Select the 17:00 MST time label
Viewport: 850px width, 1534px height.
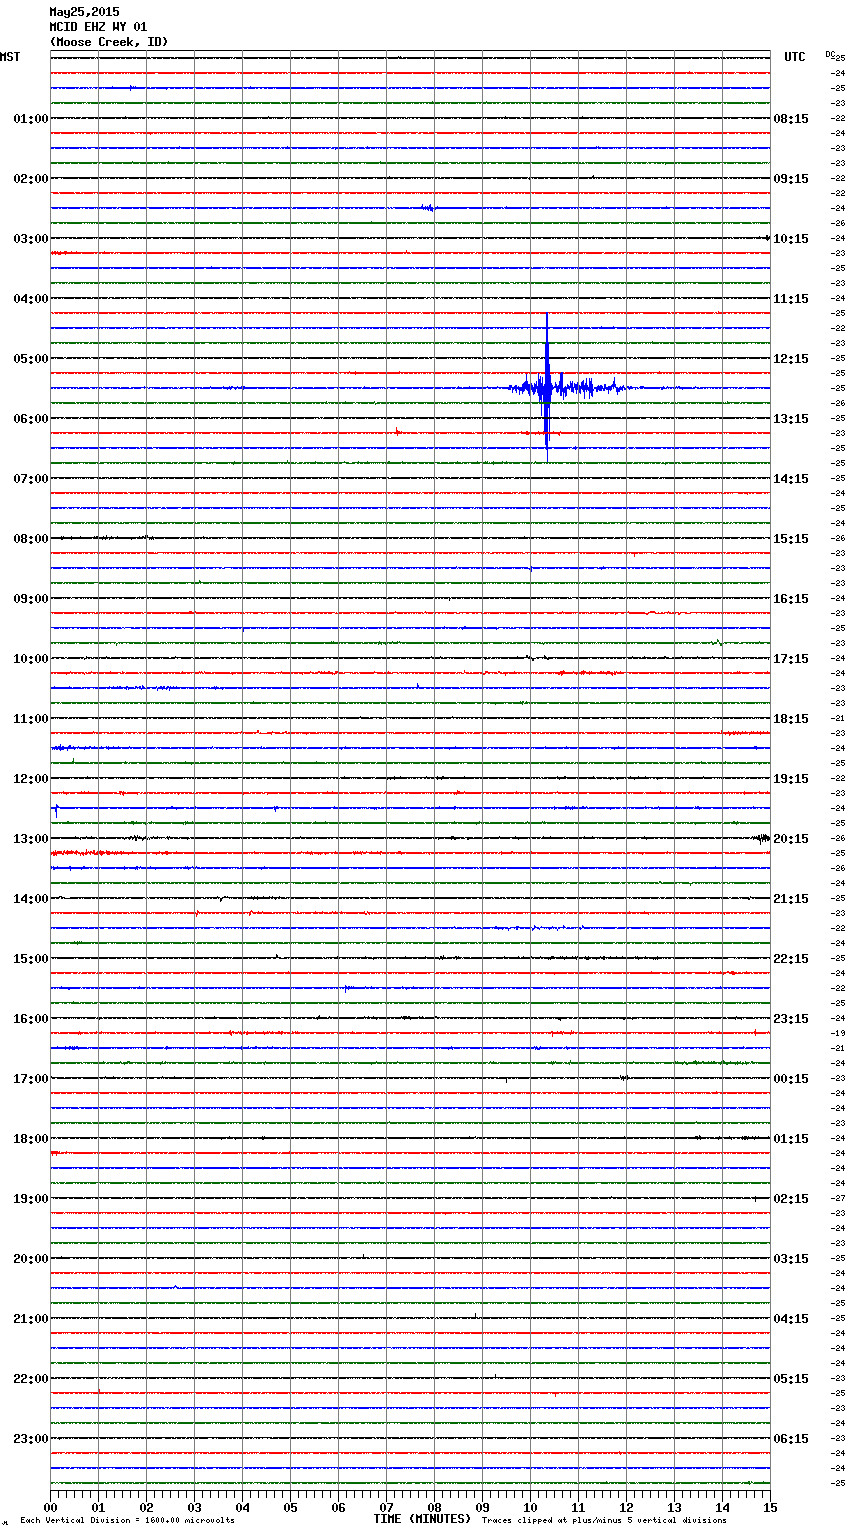coord(31,1079)
